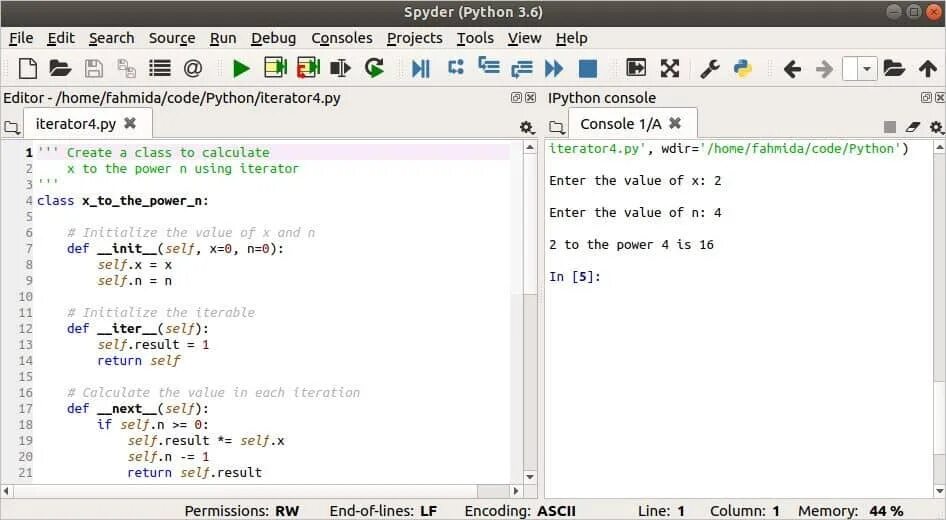Undock the Editor pane
The width and height of the screenshot is (946, 520).
[516, 97]
